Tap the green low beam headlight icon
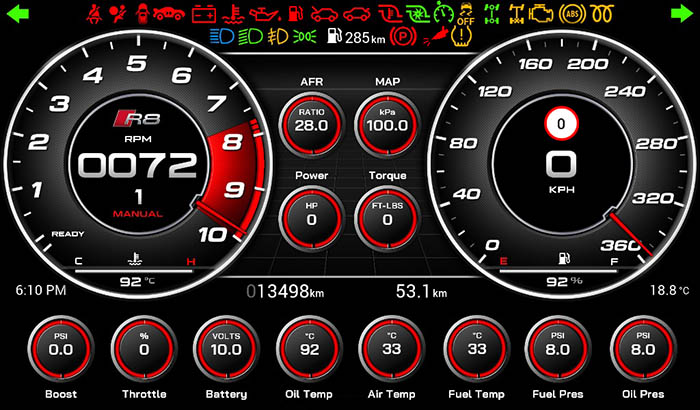The height and width of the screenshot is (410, 700). pos(250,37)
